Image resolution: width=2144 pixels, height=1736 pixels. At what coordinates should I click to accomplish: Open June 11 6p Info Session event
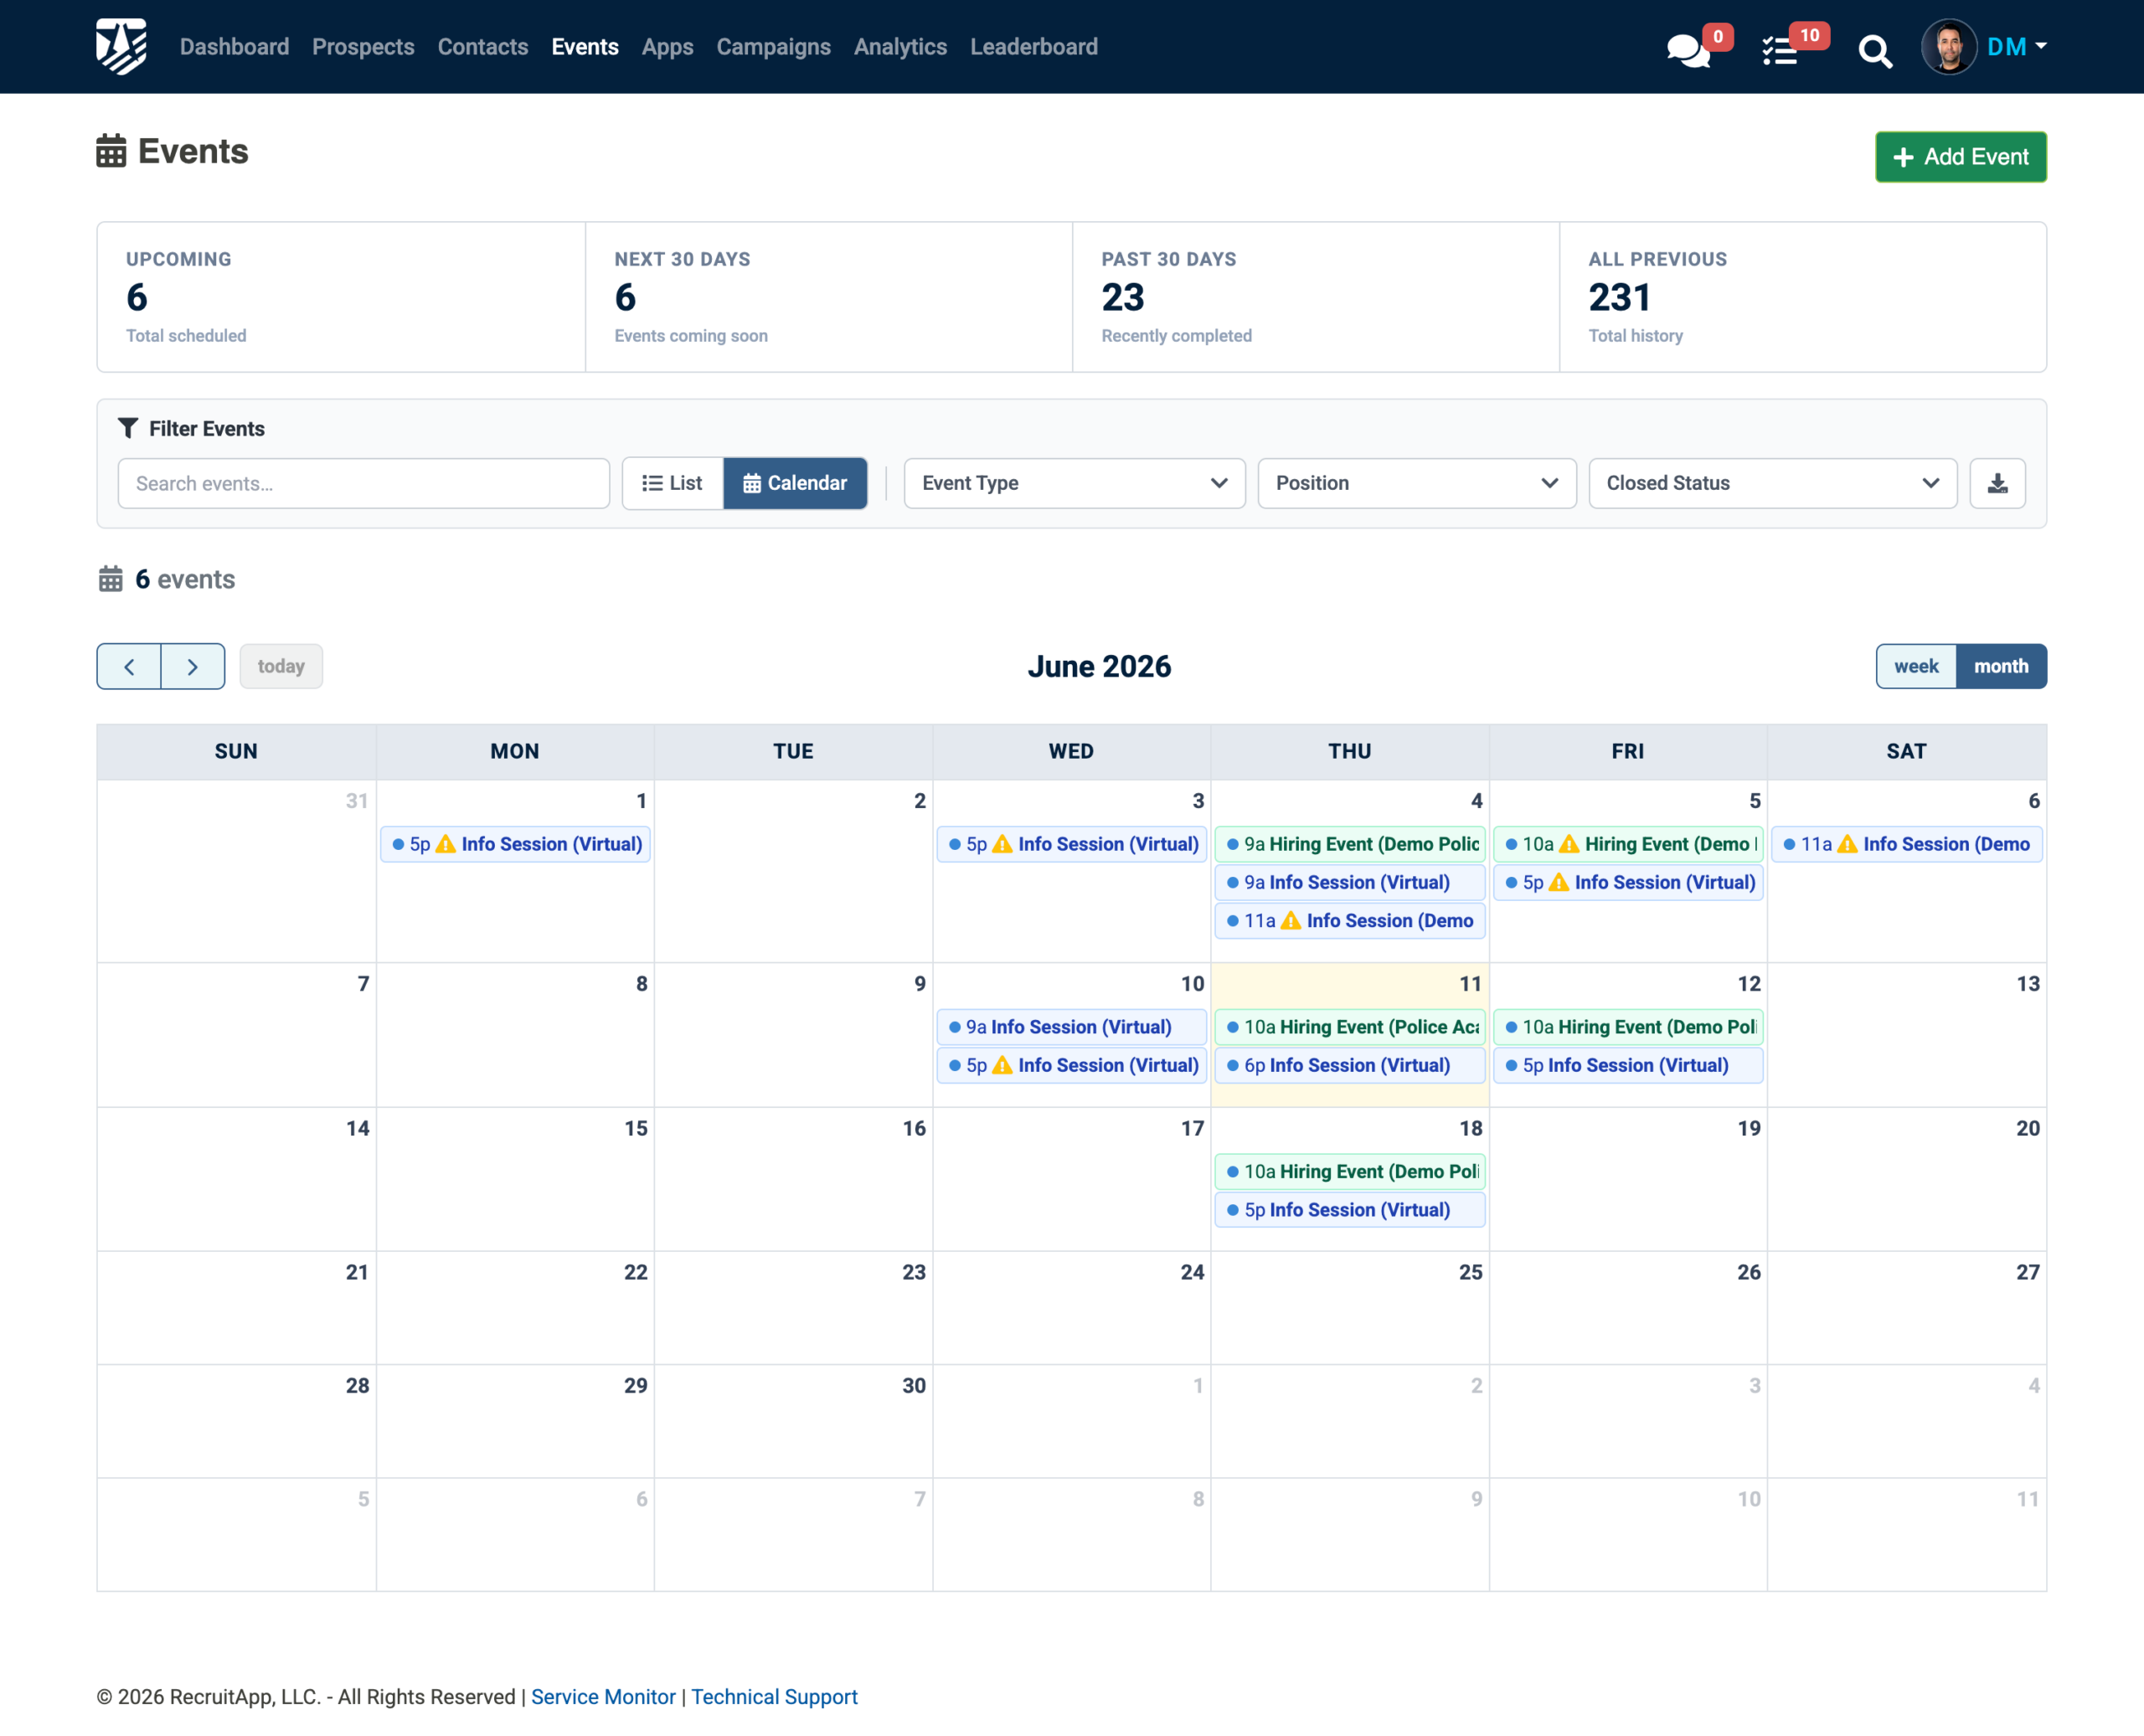1349,1065
